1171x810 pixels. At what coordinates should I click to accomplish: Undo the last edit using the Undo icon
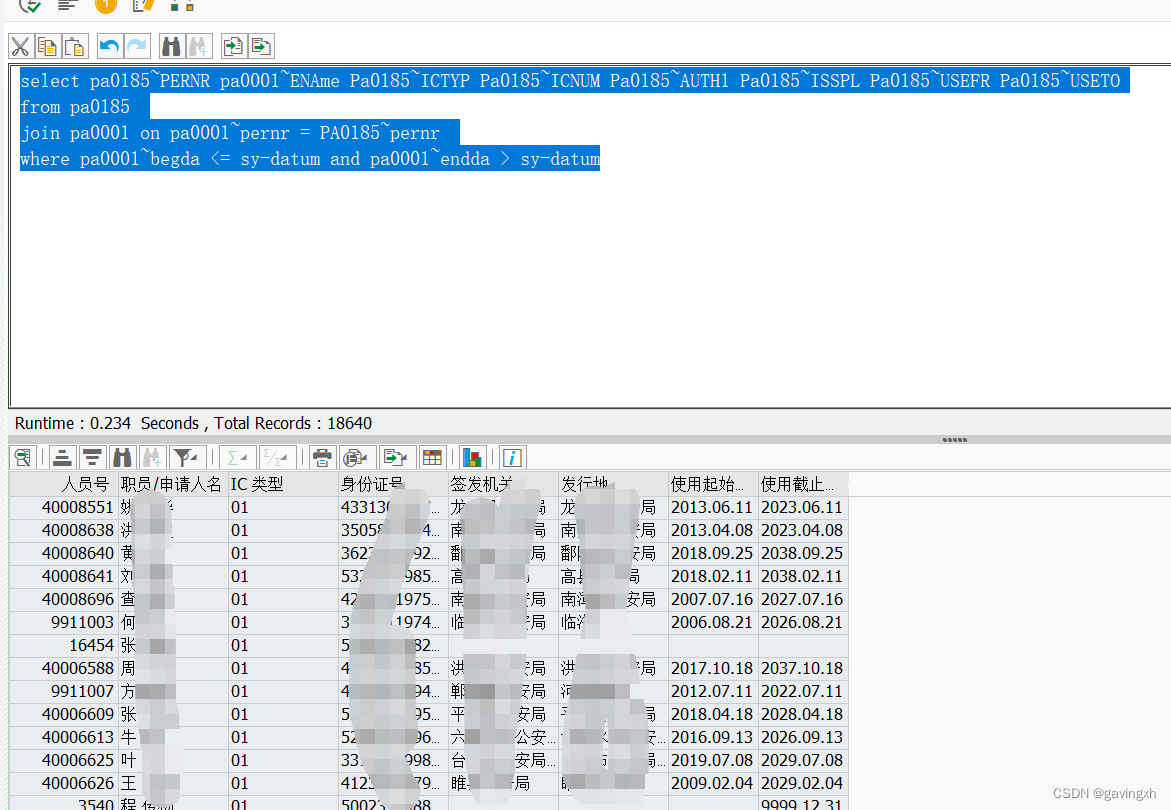point(109,46)
